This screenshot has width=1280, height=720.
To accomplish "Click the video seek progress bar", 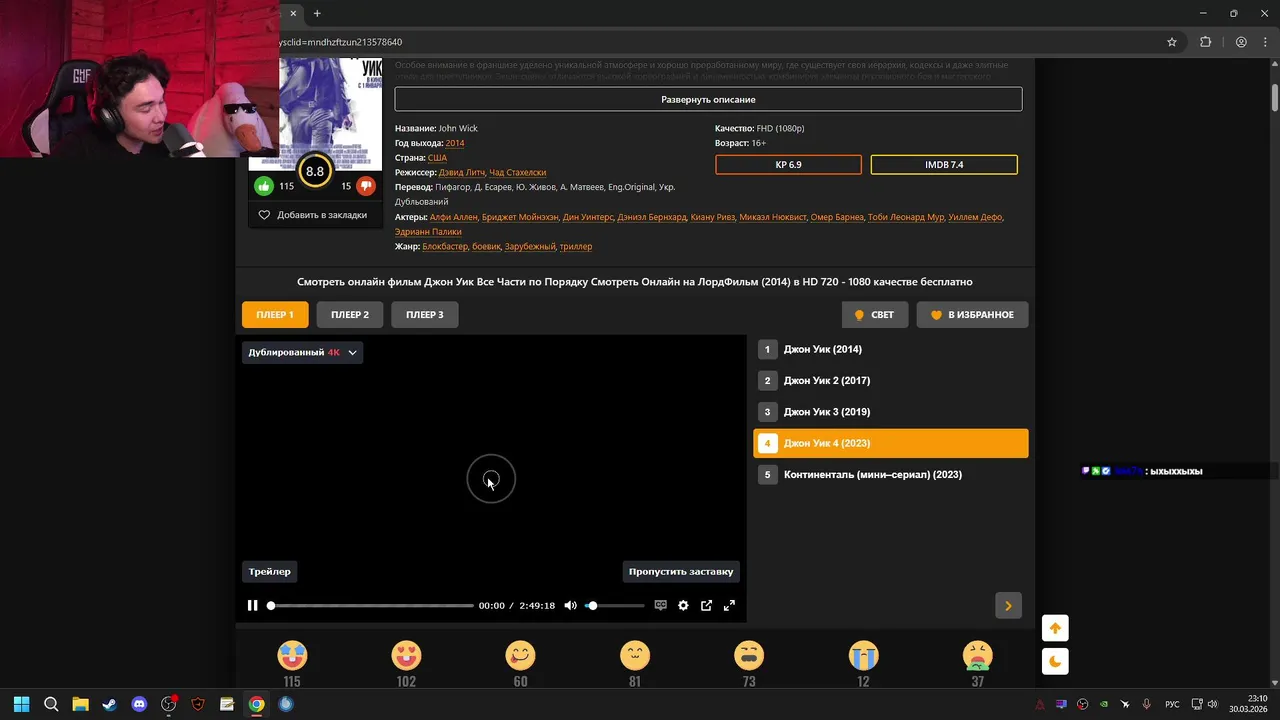I will 370,605.
